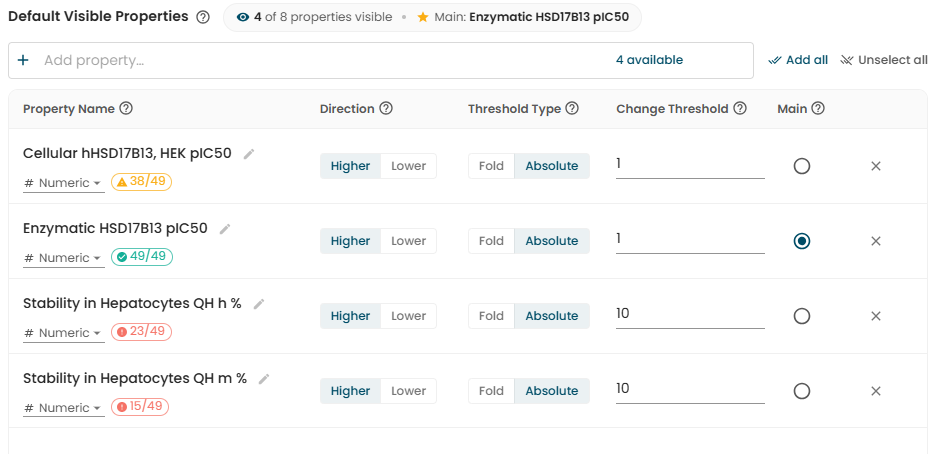Screen dimensions: 941x454
Task: Select Enzymatic HSD17B13 pIC50 main radio
Action: (802, 241)
